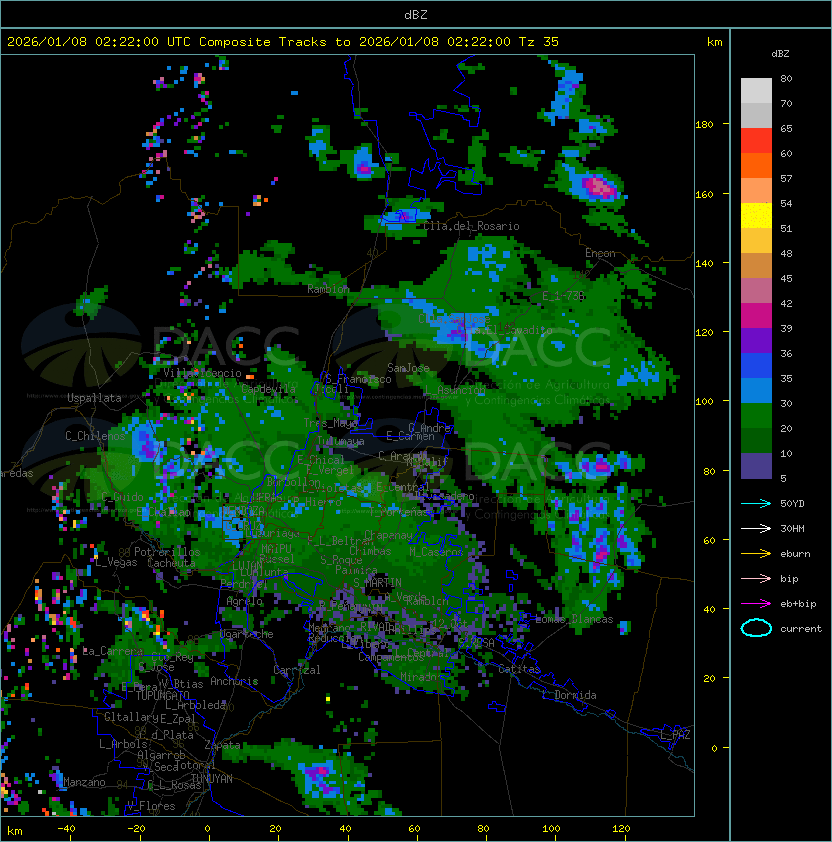Screen dimensions: 832x842
Task: Click the Anchoris place label
Action: click(234, 681)
